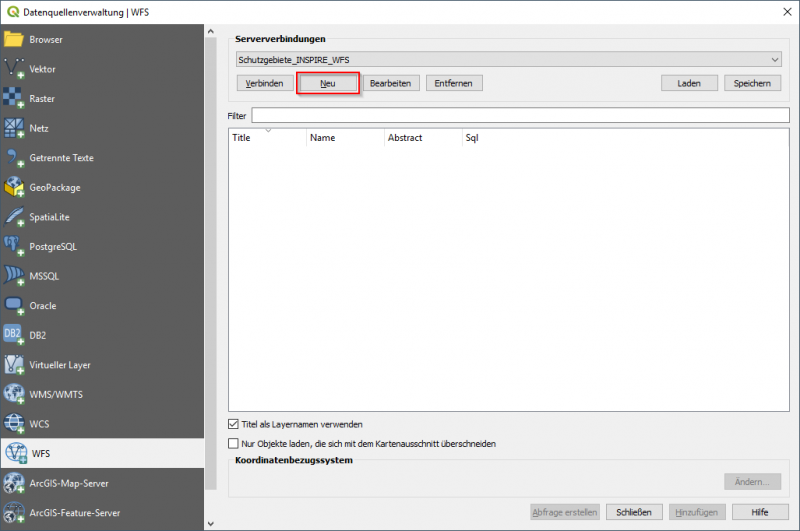Open the DB2 icon
The width and height of the screenshot is (800, 531).
14,335
